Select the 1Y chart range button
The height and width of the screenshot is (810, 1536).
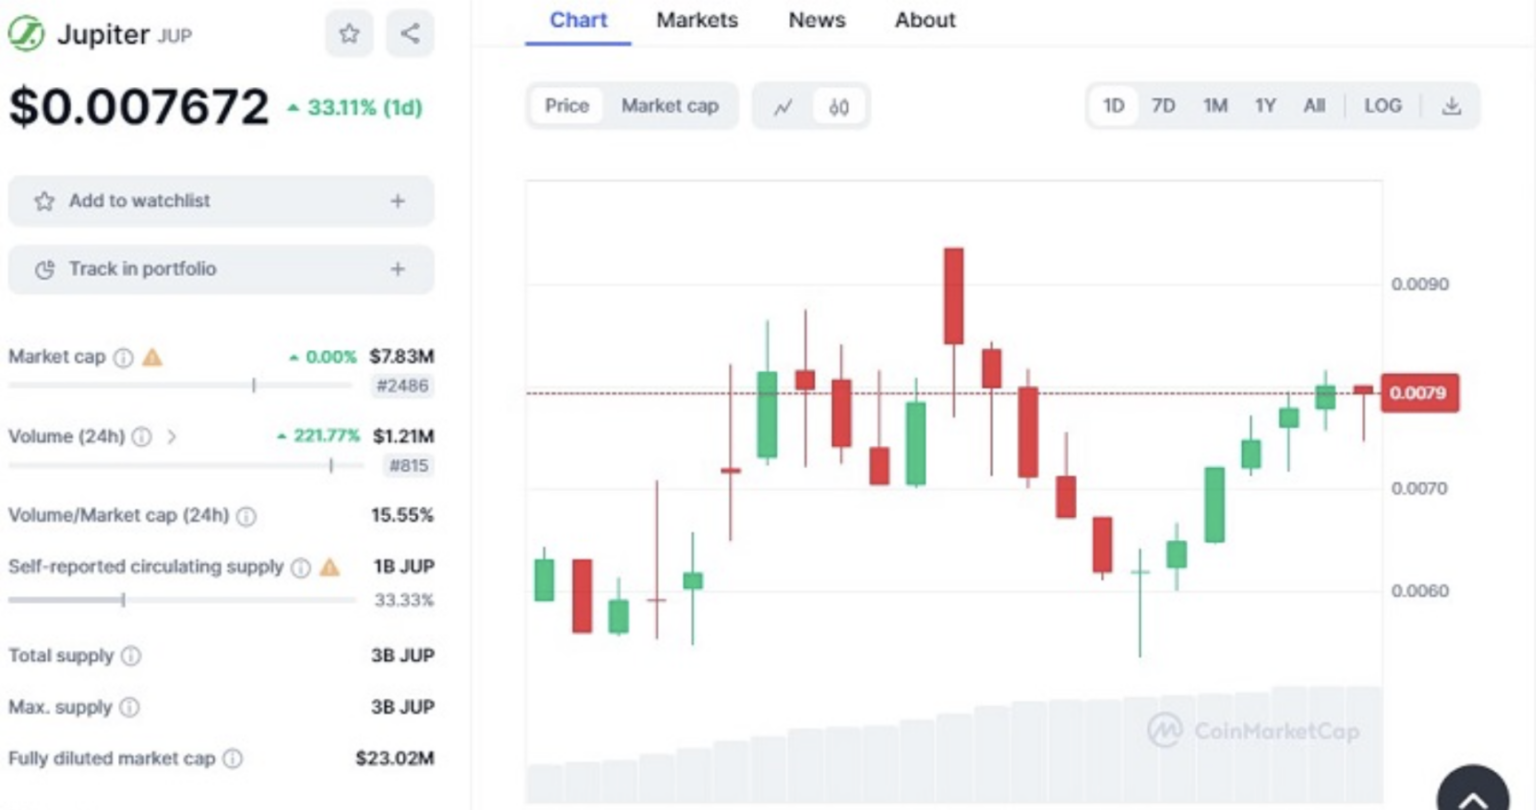click(1264, 105)
